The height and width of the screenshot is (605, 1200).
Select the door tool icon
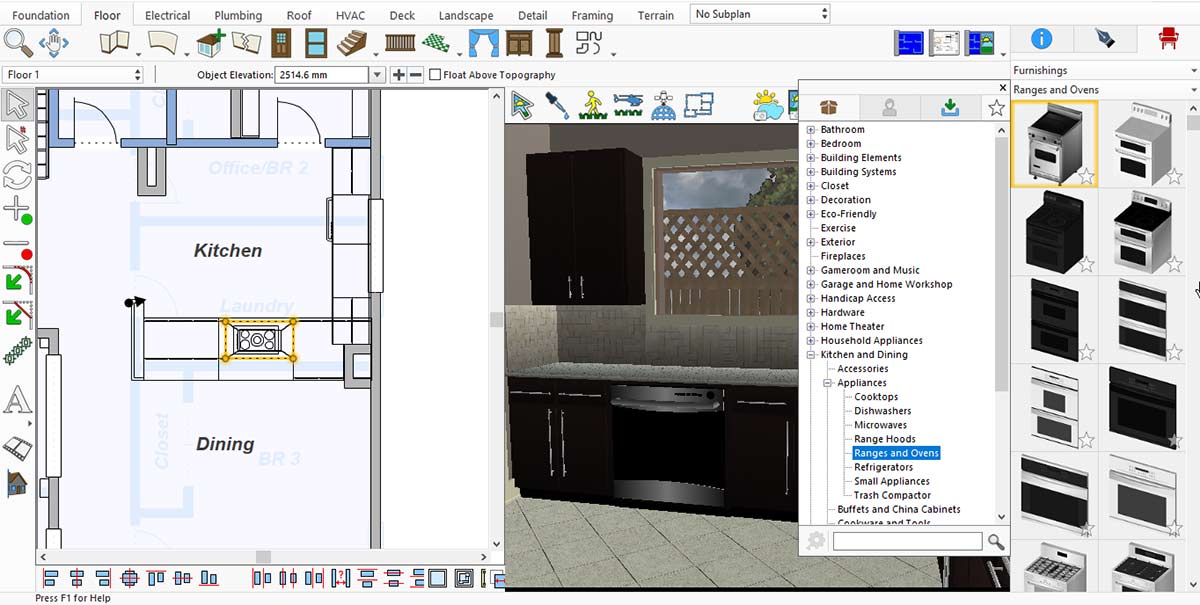pyautogui.click(x=282, y=43)
